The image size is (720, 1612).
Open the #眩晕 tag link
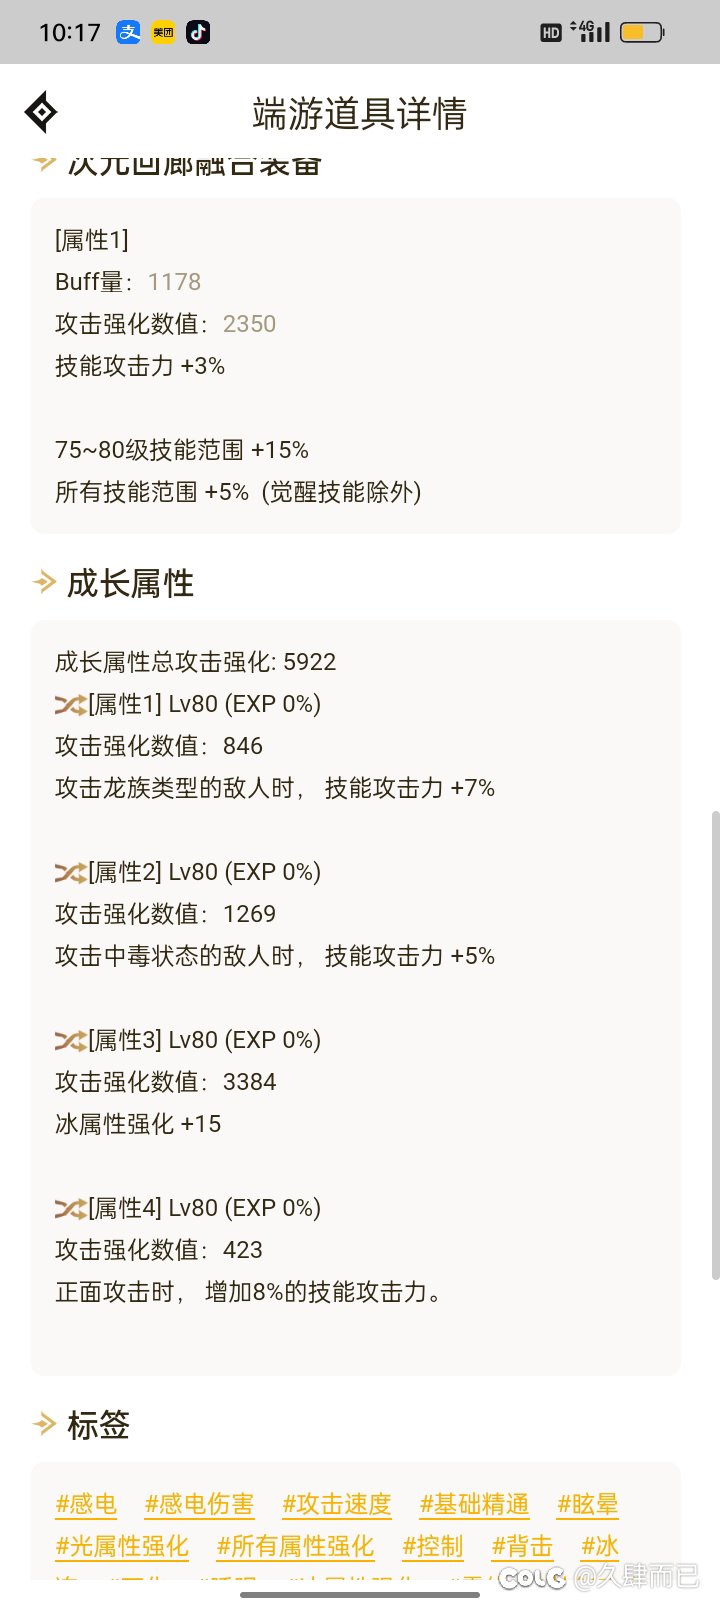click(588, 1505)
